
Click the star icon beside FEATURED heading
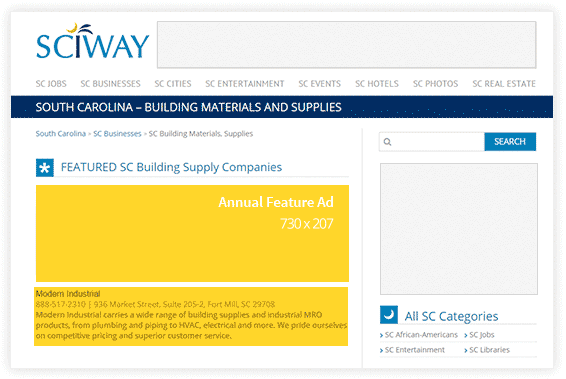(45, 168)
